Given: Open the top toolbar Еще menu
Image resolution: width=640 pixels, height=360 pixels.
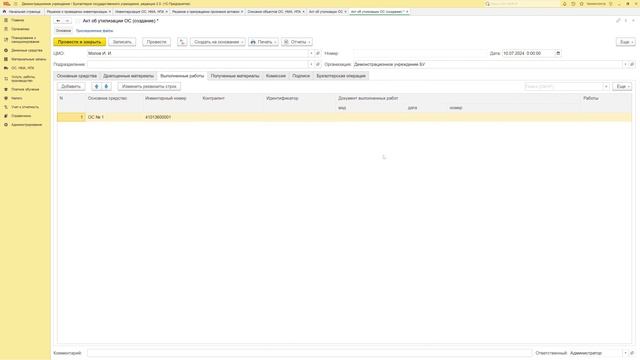Looking at the screenshot, I should 625,42.
